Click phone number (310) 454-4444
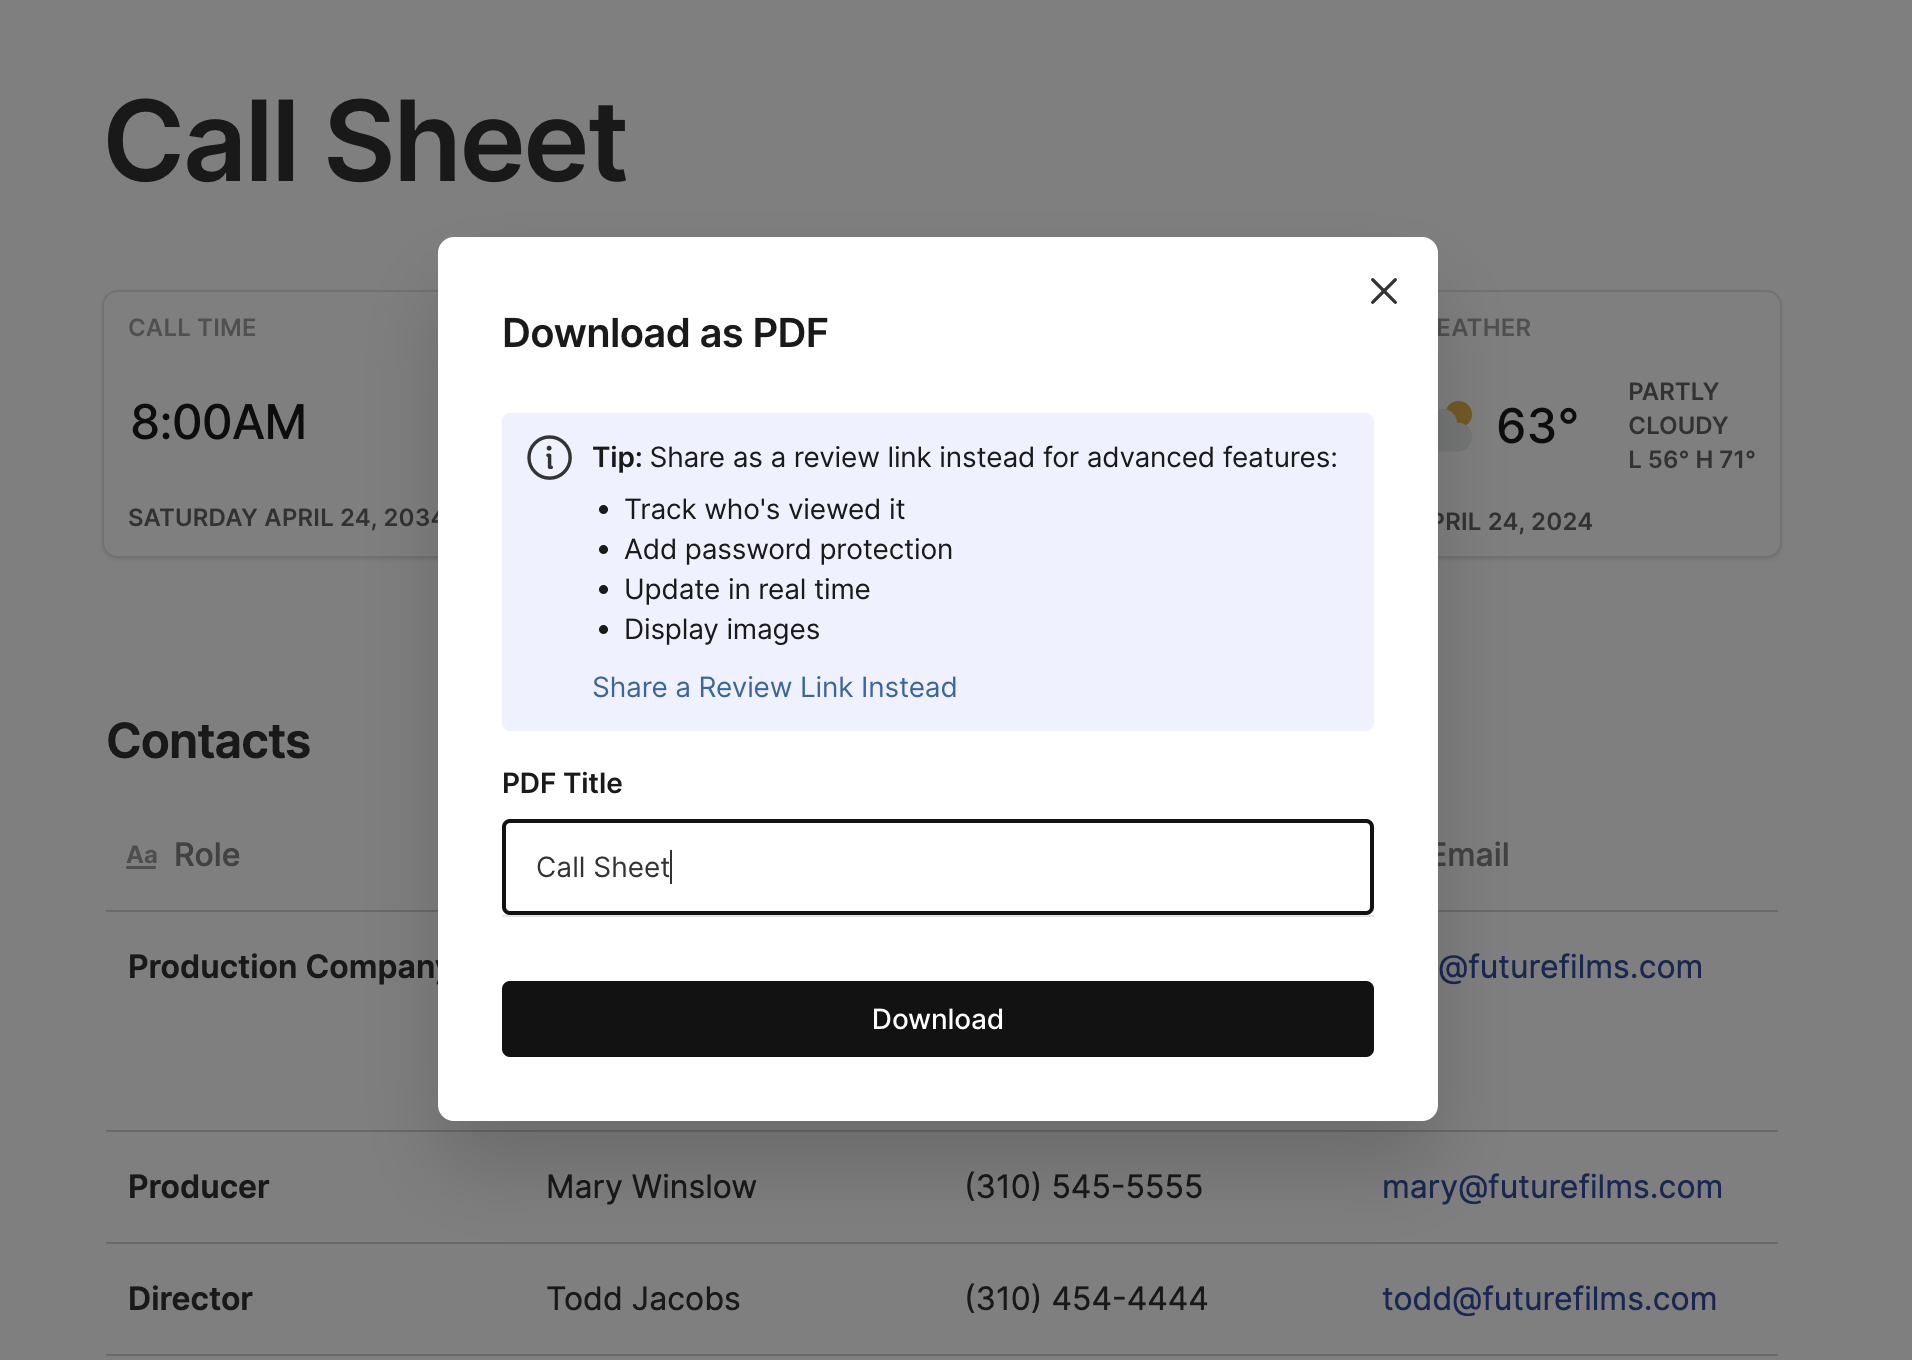Image resolution: width=1912 pixels, height=1360 pixels. (x=1086, y=1299)
